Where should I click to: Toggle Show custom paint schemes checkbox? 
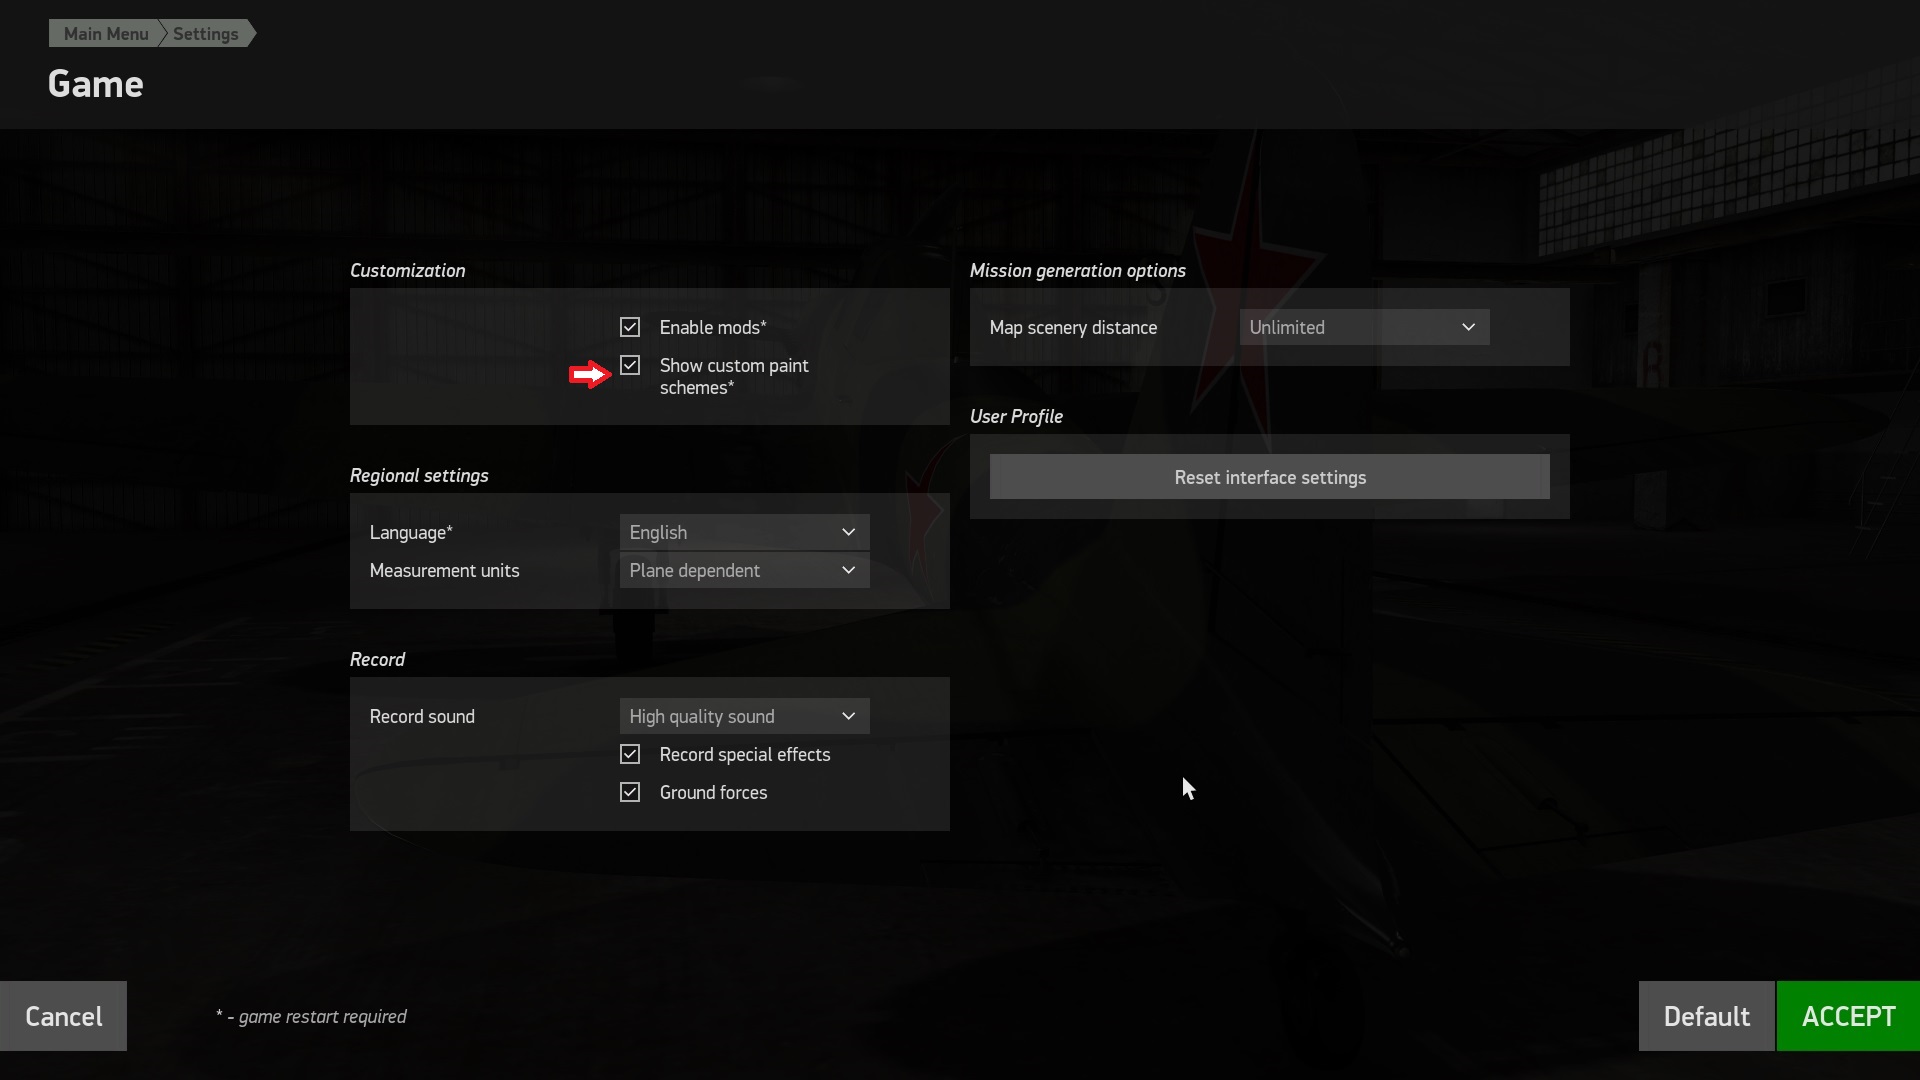coord(630,366)
